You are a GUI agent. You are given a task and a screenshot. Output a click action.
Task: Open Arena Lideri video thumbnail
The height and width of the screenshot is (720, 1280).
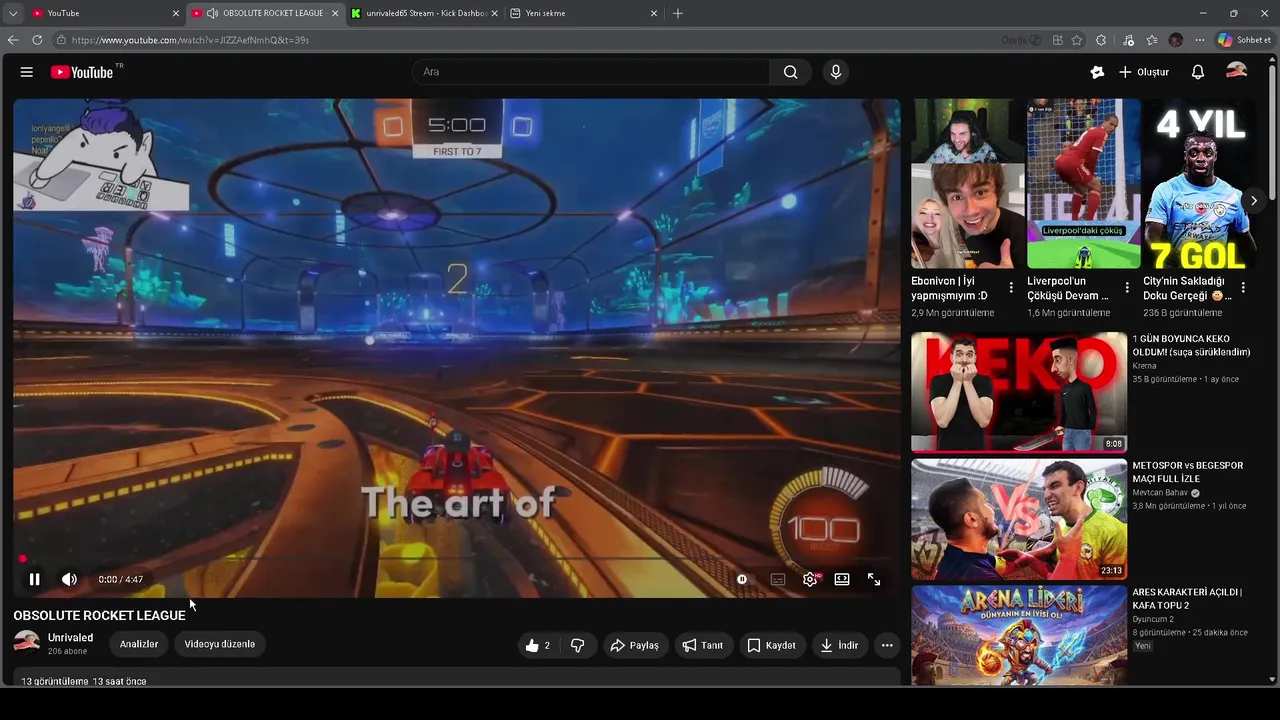coord(1019,635)
